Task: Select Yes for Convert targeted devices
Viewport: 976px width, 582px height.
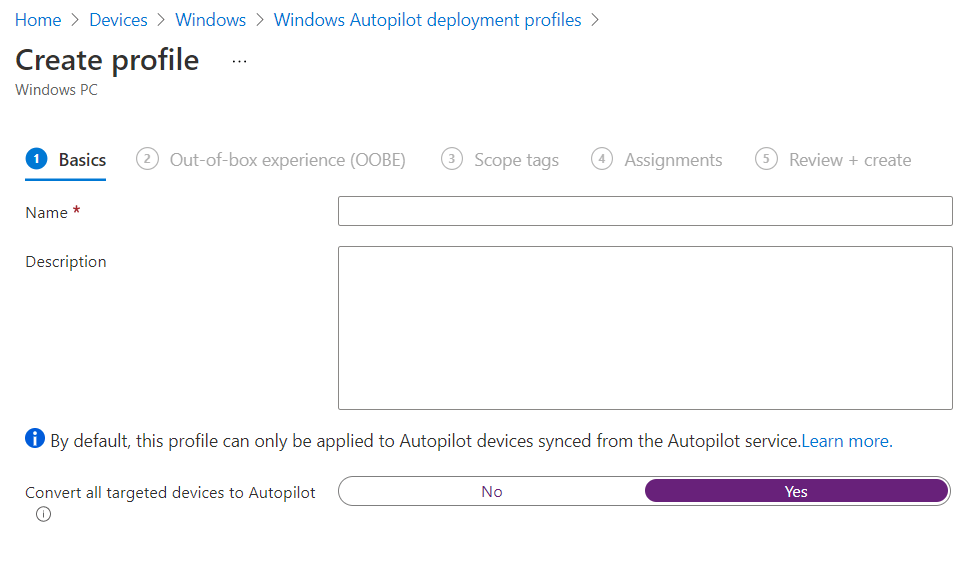Action: (x=796, y=491)
